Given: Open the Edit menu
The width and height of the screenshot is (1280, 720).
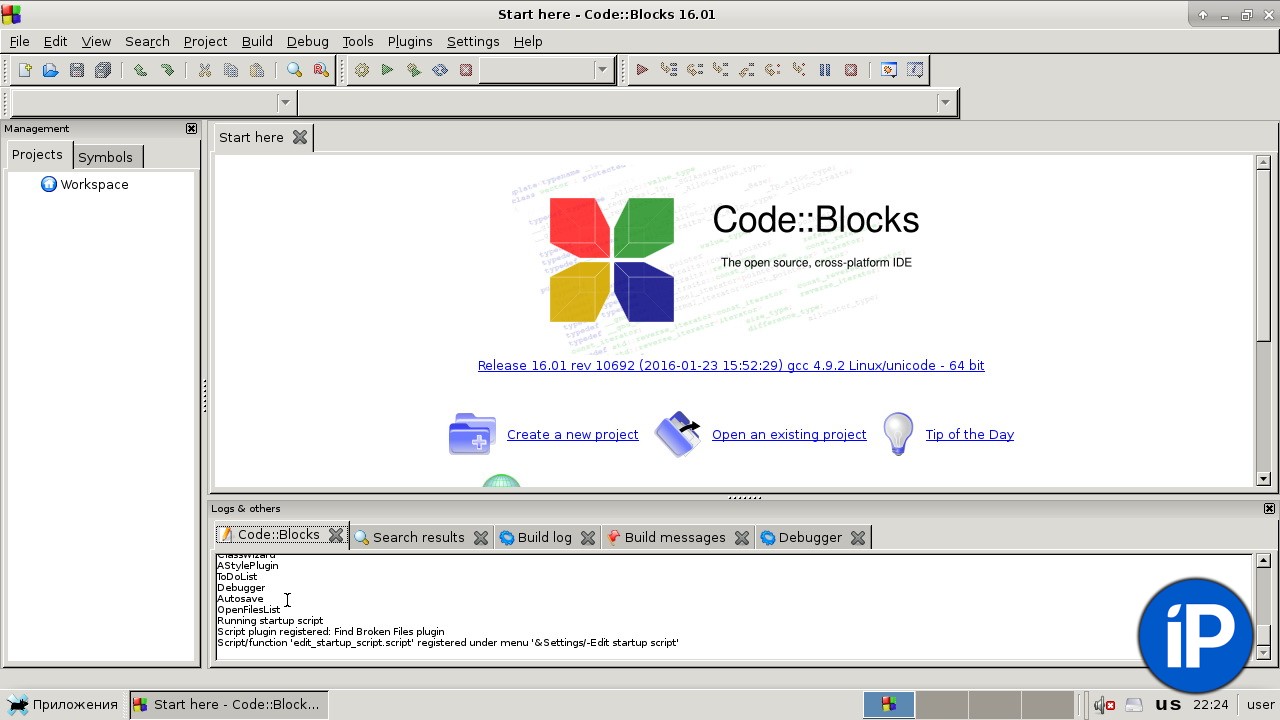Looking at the screenshot, I should click(x=55, y=41).
